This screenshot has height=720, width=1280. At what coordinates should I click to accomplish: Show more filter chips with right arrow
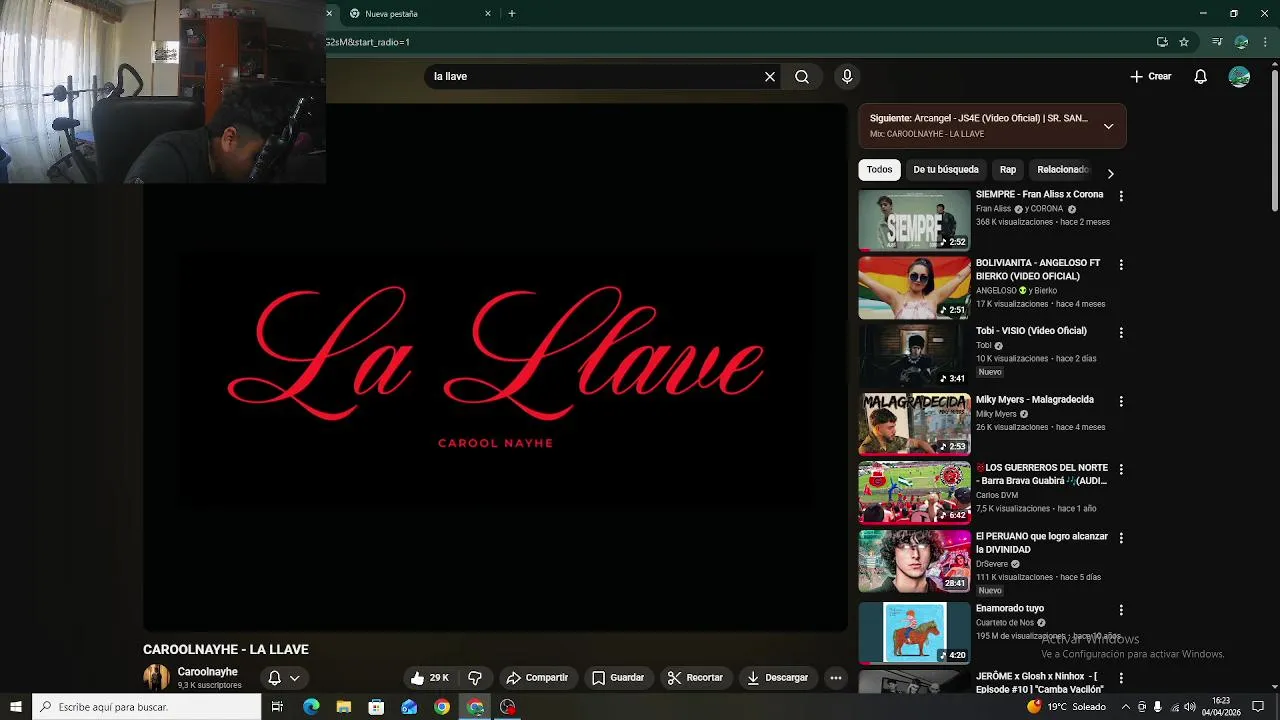tap(1110, 173)
